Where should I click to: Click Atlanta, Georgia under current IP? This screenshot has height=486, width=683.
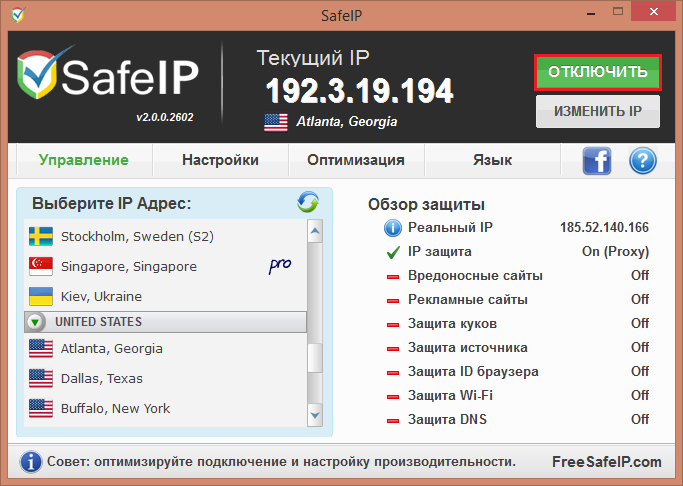(347, 122)
